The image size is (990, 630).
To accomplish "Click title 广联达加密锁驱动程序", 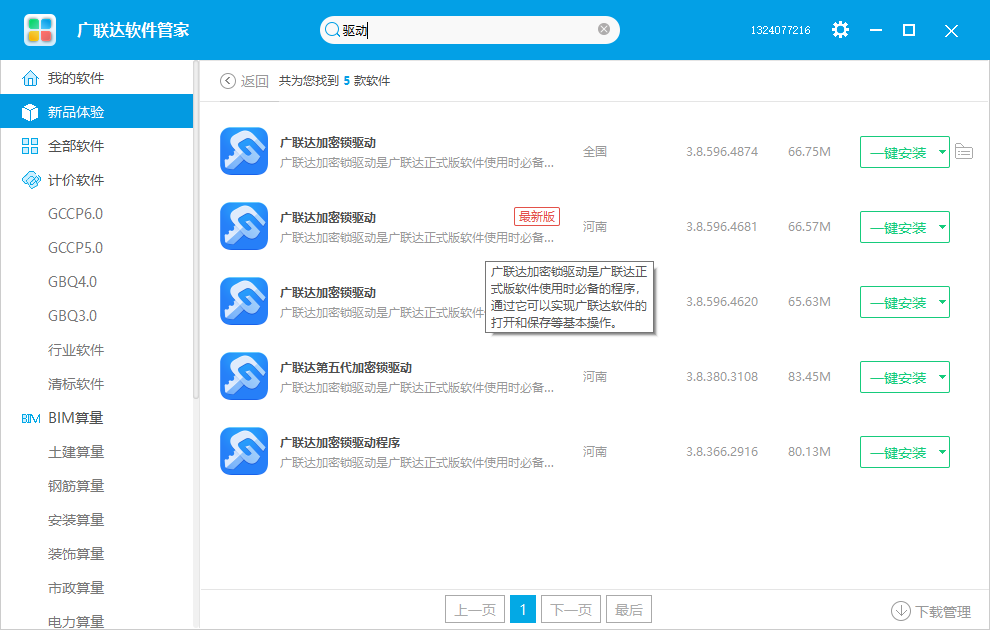I will (340, 443).
